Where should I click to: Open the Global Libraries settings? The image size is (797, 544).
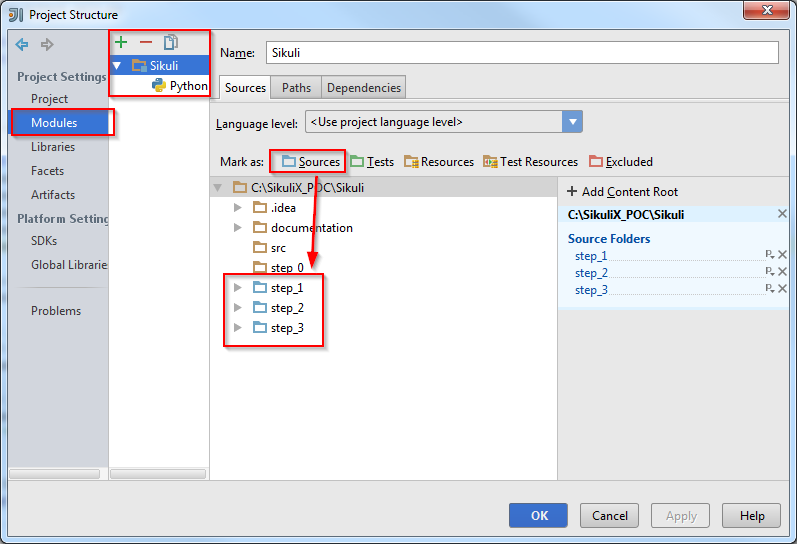pyautogui.click(x=69, y=265)
